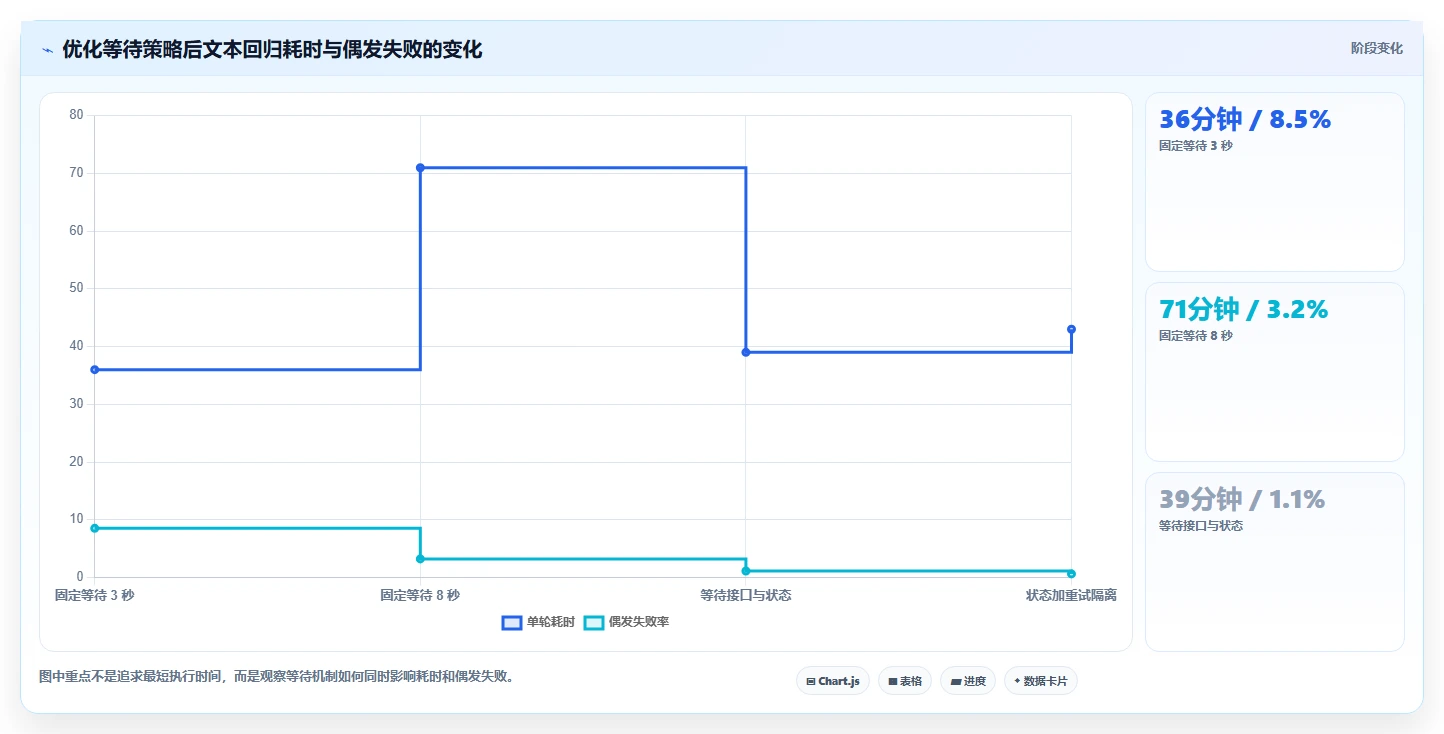Click the 等待接口与状态 axis label

tap(746, 595)
